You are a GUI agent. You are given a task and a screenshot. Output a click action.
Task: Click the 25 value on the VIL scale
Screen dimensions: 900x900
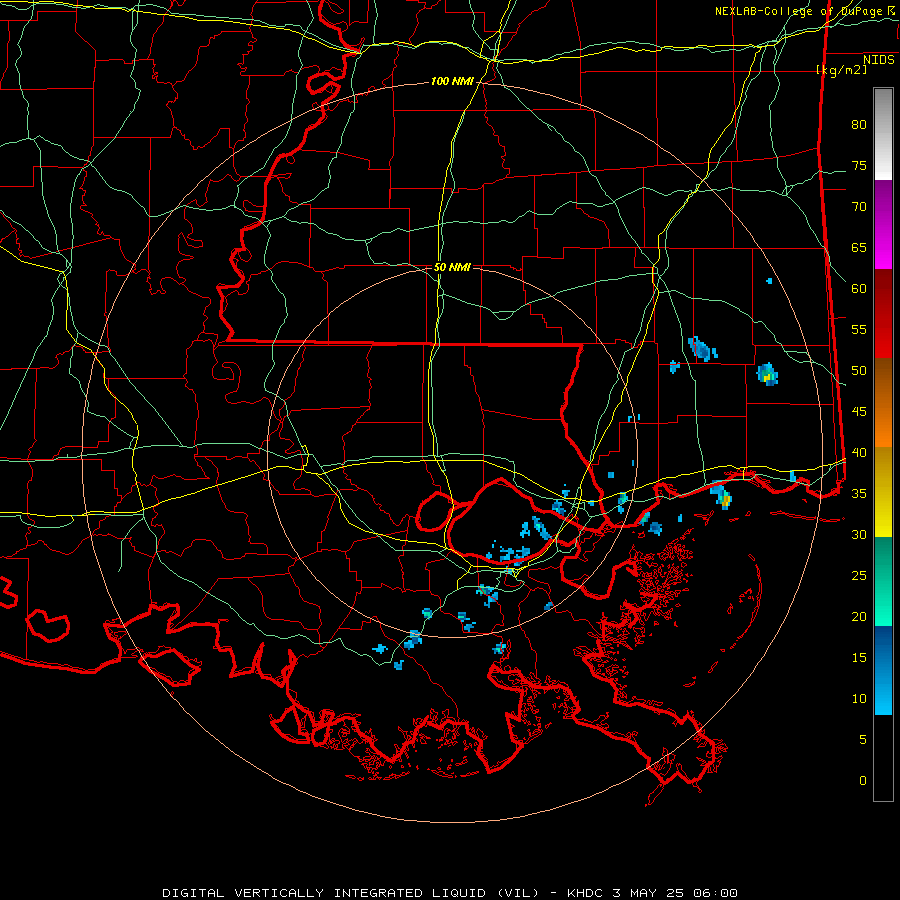tap(859, 575)
